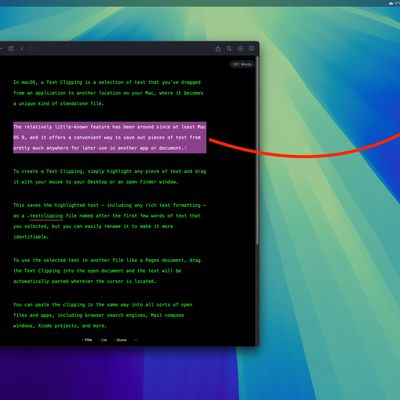Click line 'files and apps, including browser search'
Screen dimensions: 400x400
(x=99, y=315)
